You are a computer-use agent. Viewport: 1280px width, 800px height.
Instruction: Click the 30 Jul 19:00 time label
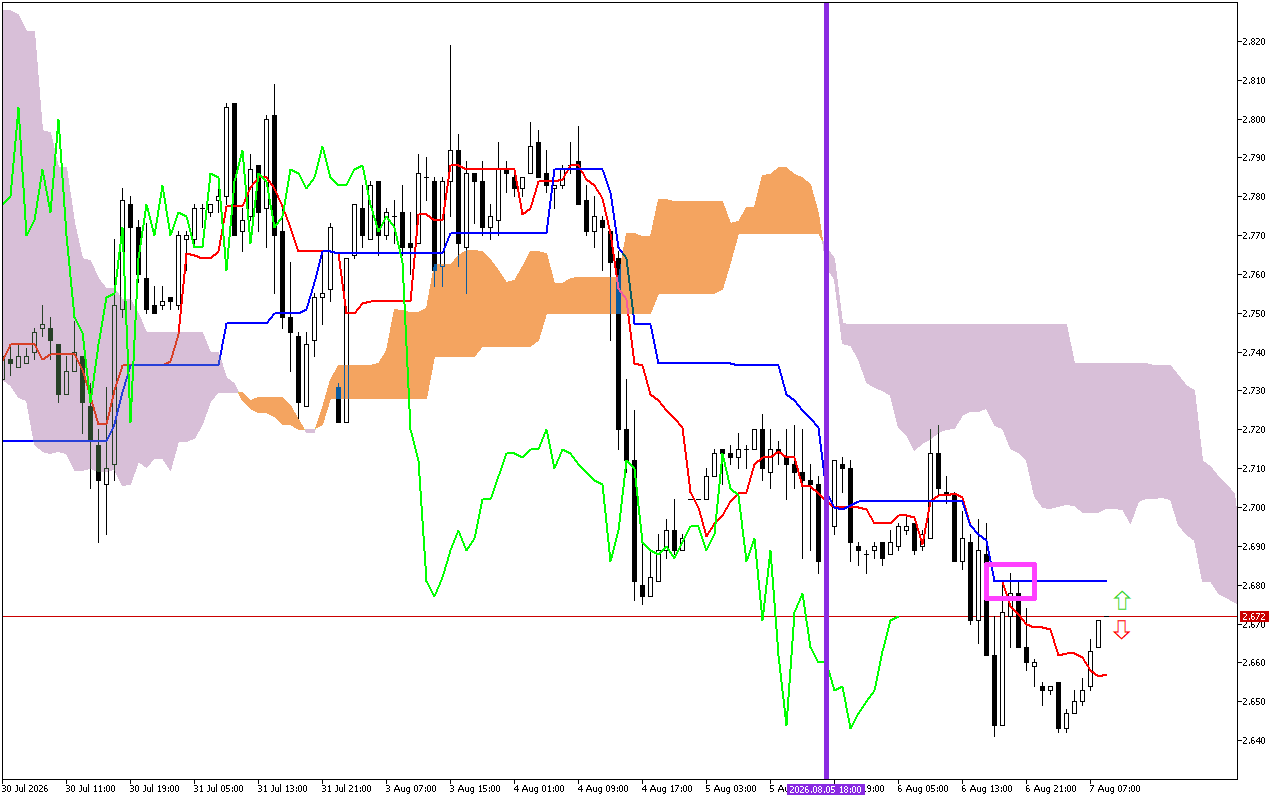[x=153, y=789]
